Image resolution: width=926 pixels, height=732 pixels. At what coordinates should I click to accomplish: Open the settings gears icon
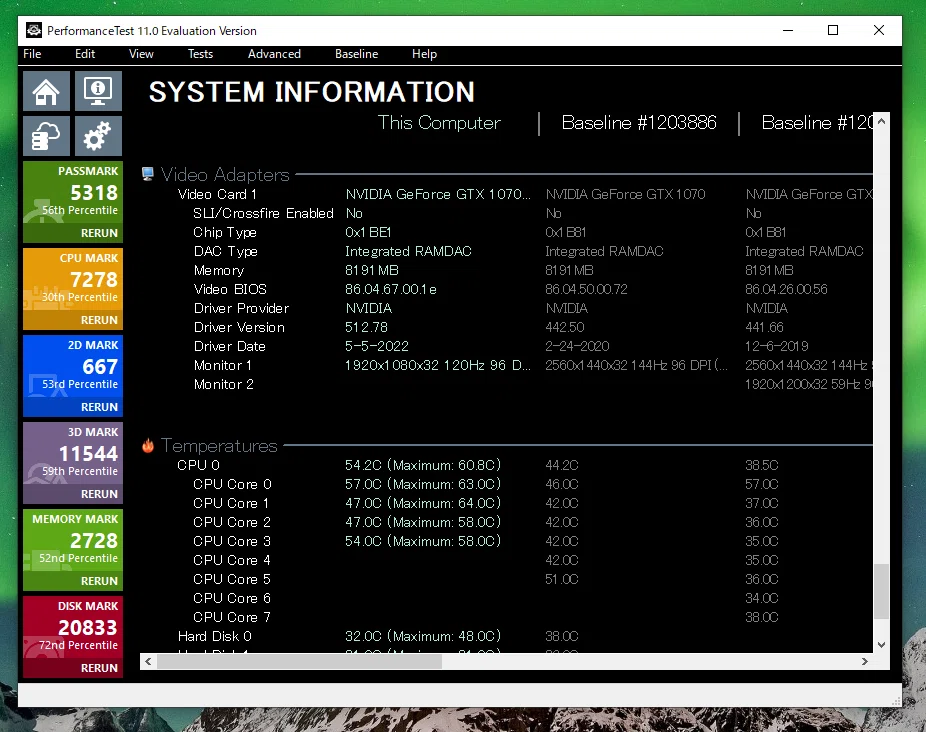(98, 136)
